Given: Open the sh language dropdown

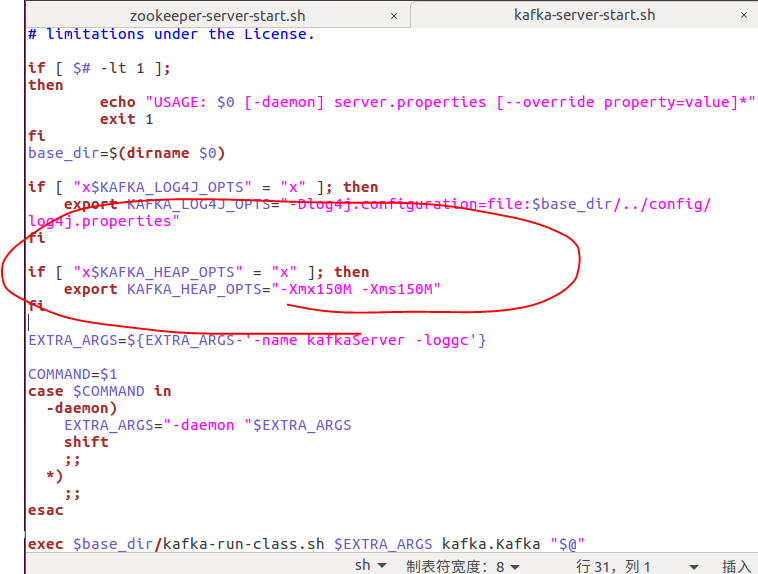Looking at the screenshot, I should coord(370,565).
